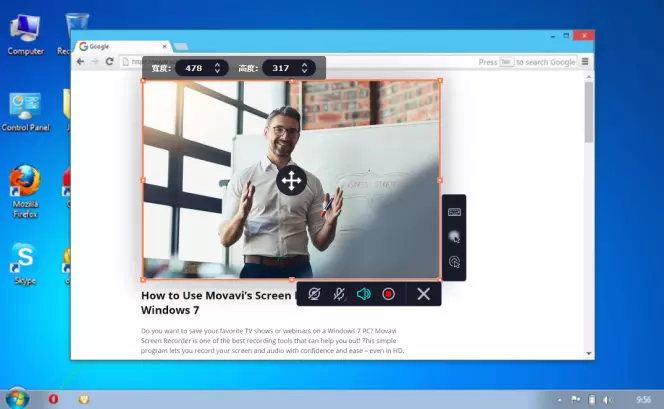Screen dimensions: 664x409
Task: Close the Movavi recording panel with X
Action: tap(423, 294)
